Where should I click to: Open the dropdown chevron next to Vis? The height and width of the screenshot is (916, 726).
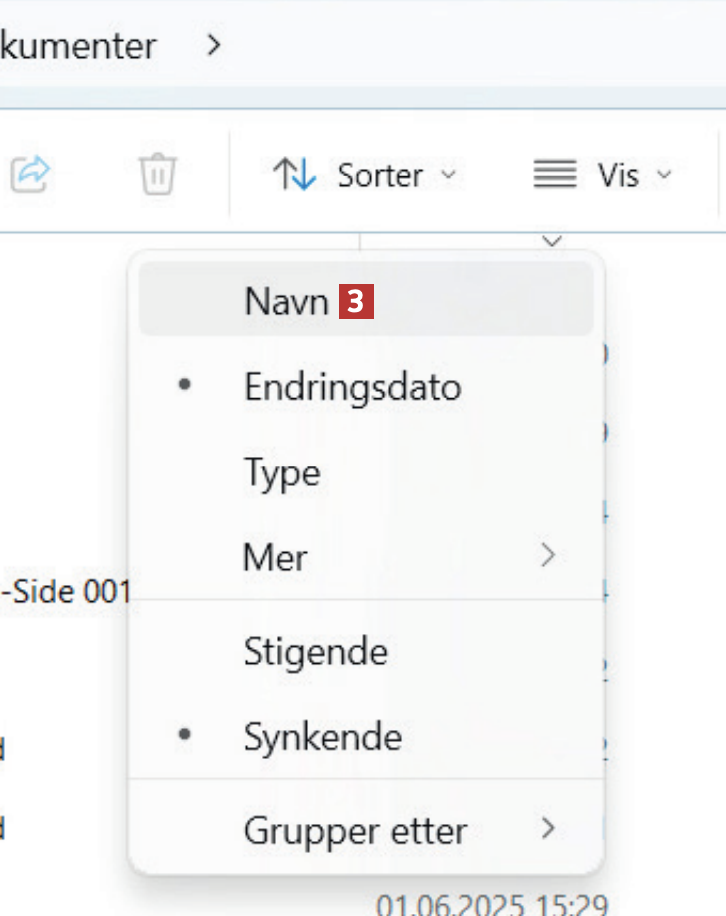pyautogui.click(x=664, y=176)
